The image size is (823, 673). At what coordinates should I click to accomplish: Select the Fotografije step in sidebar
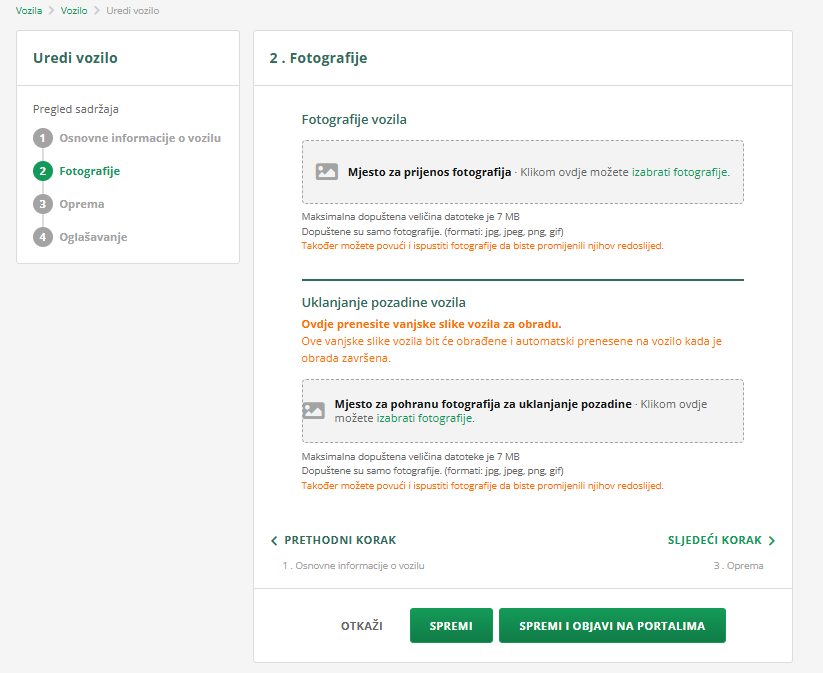point(89,171)
